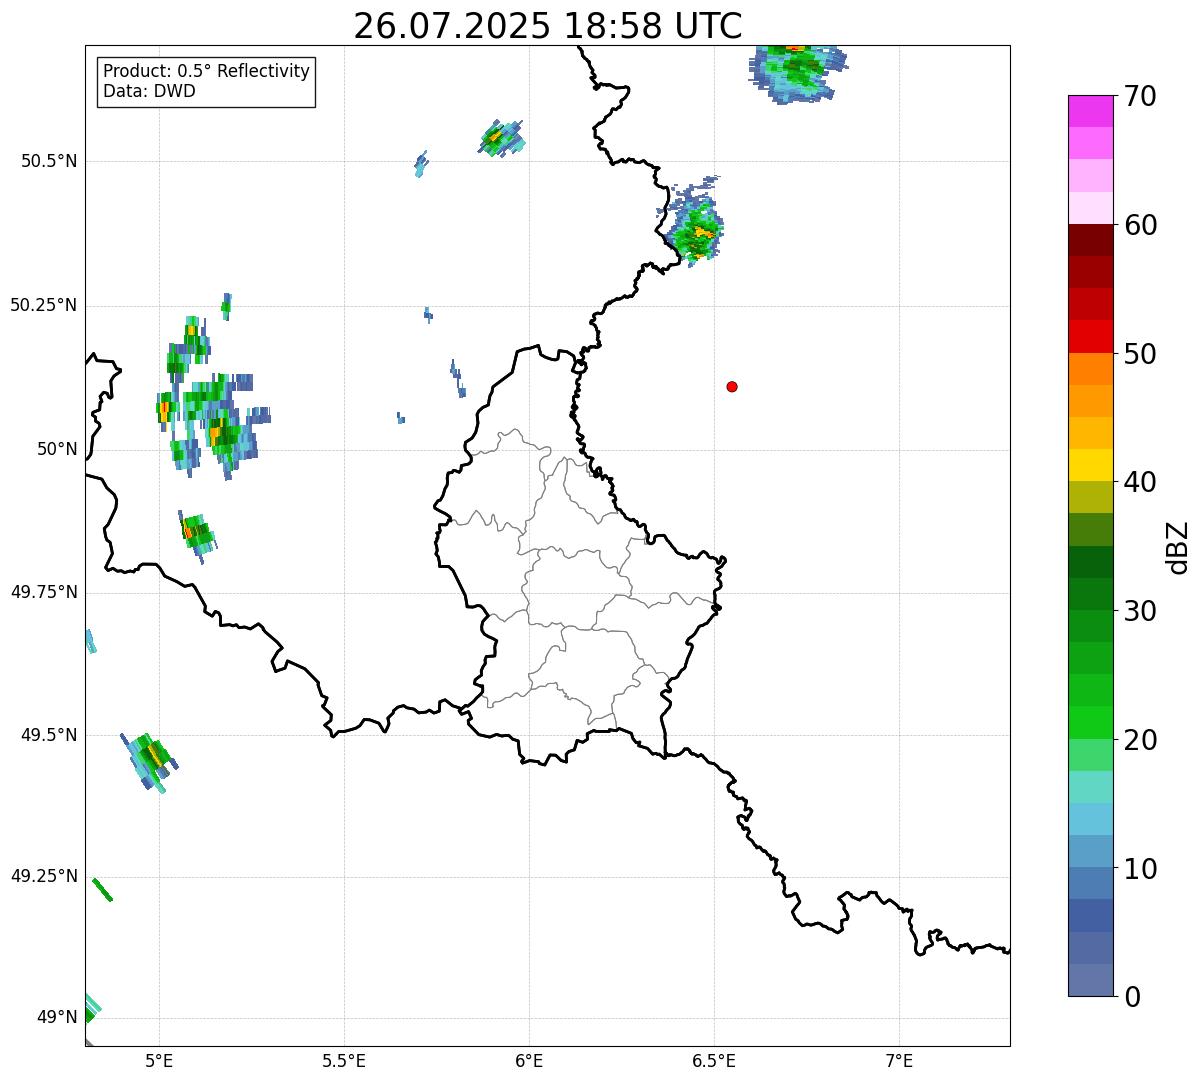
Task: Click the yellow colorbar segment at 40
Action: pos(1090,465)
